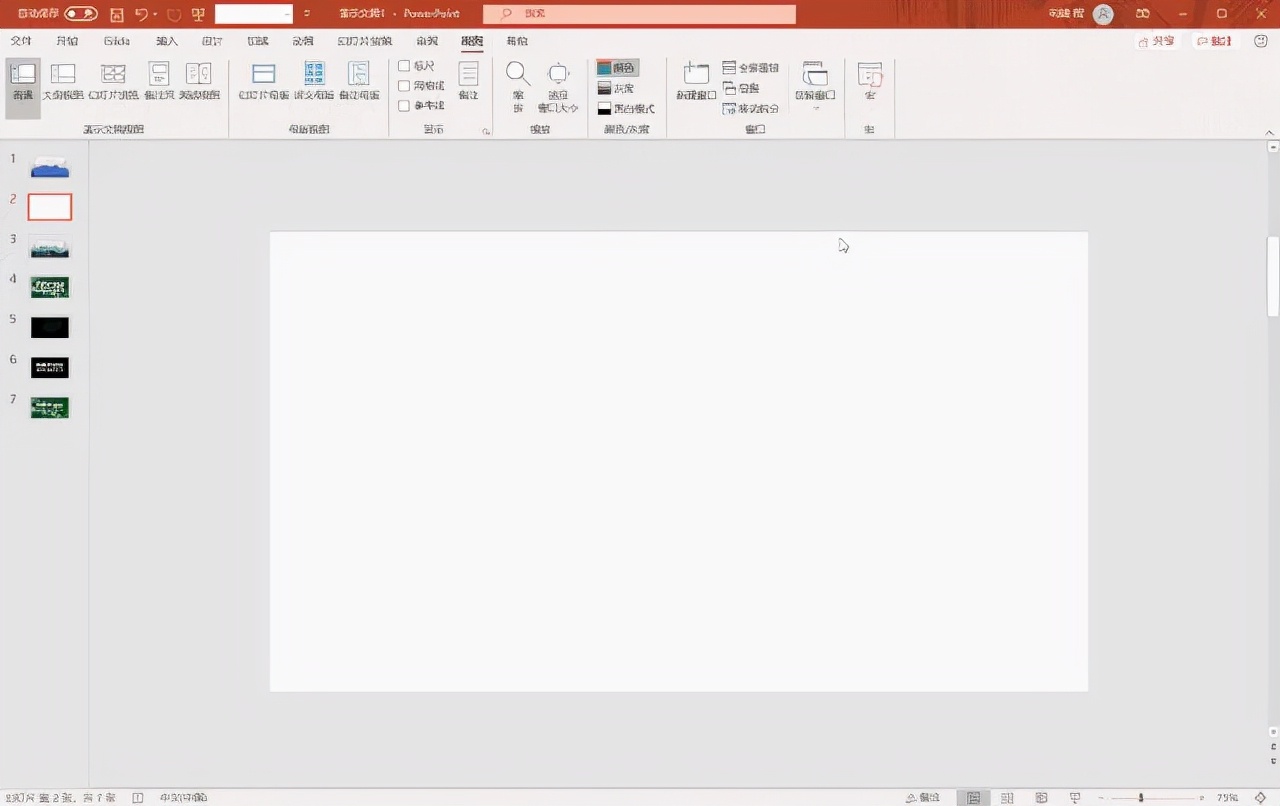Click Move Split option

click(x=750, y=108)
